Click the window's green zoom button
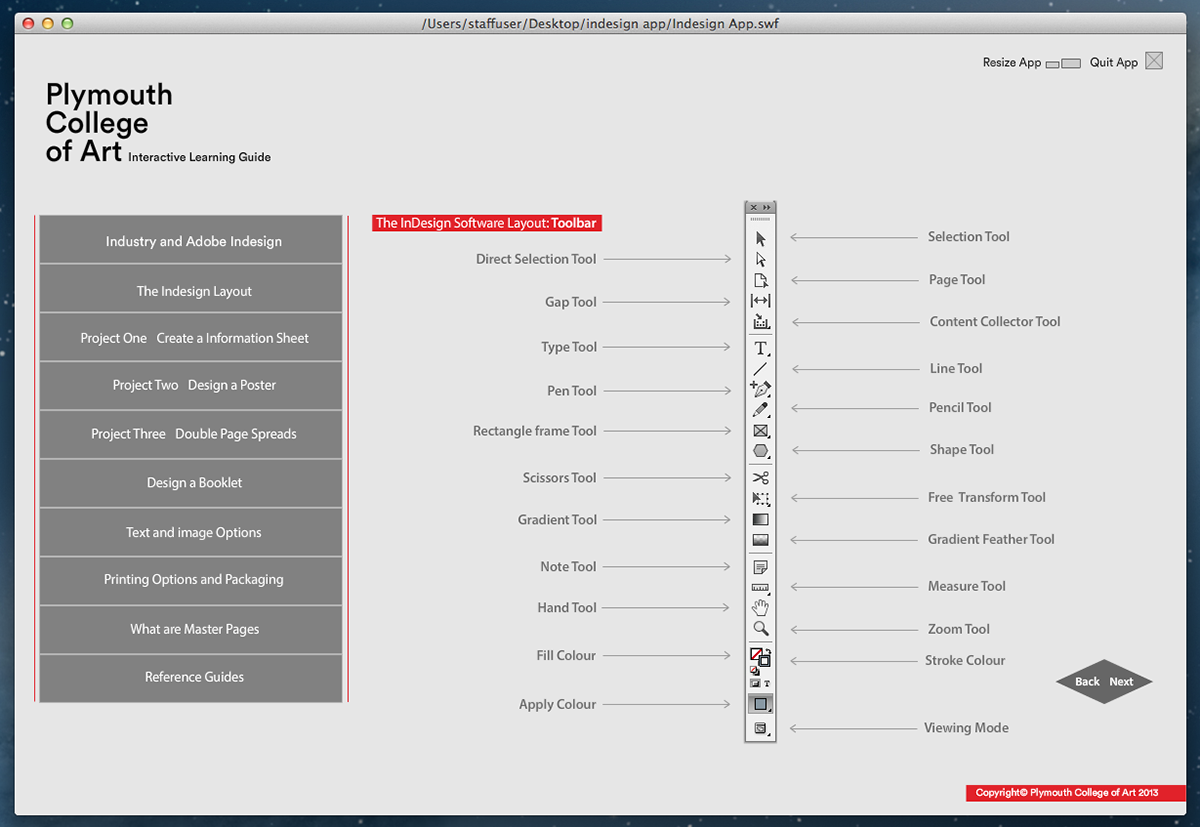 67,23
